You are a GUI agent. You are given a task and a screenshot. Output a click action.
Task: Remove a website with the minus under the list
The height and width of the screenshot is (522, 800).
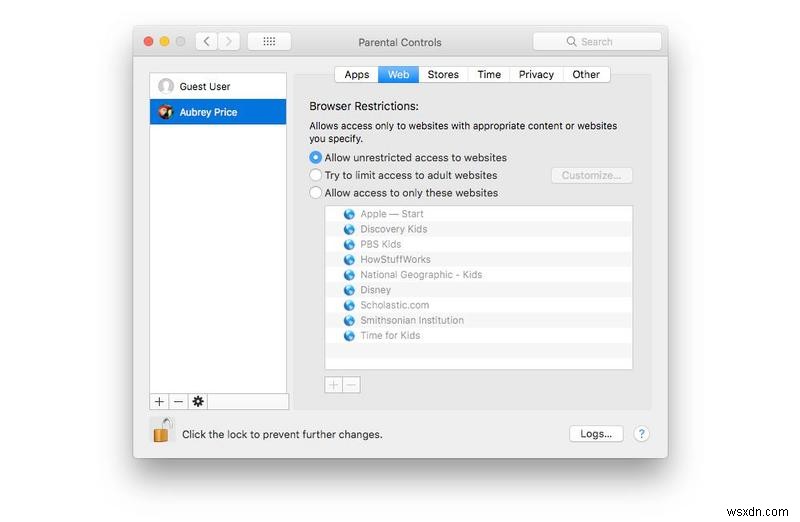352,384
